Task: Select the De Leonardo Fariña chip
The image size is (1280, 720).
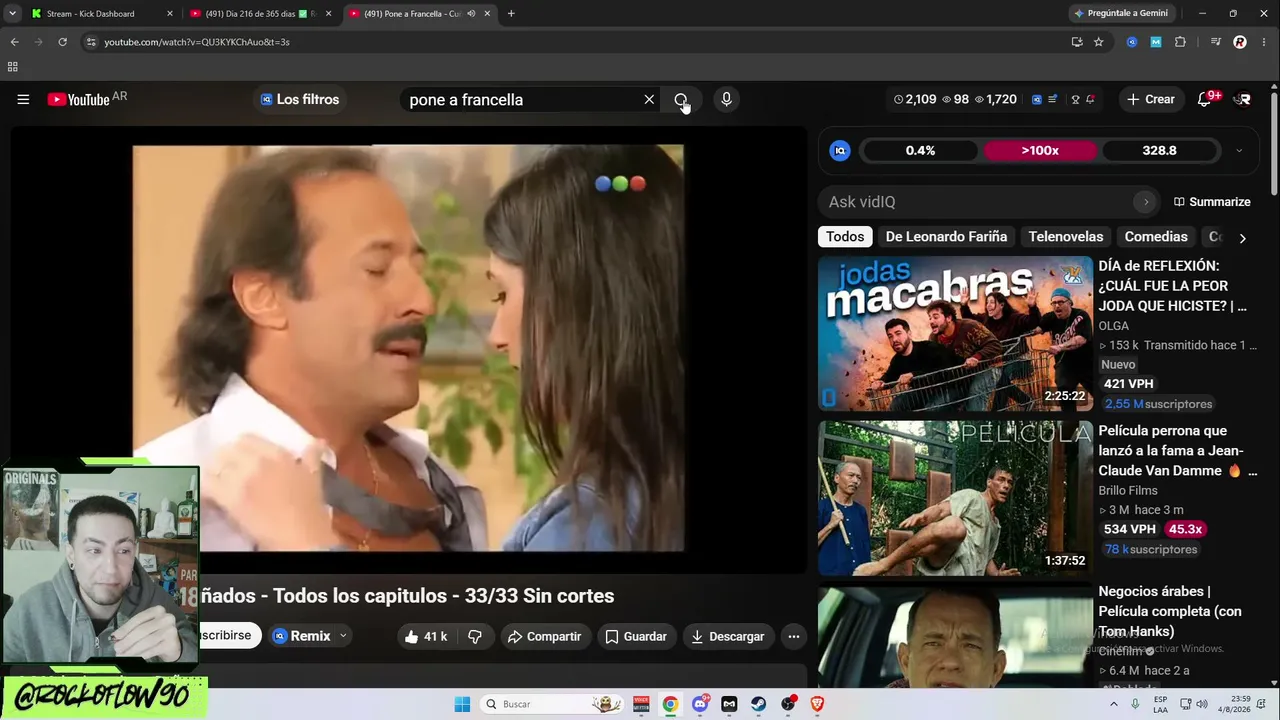Action: (x=946, y=237)
